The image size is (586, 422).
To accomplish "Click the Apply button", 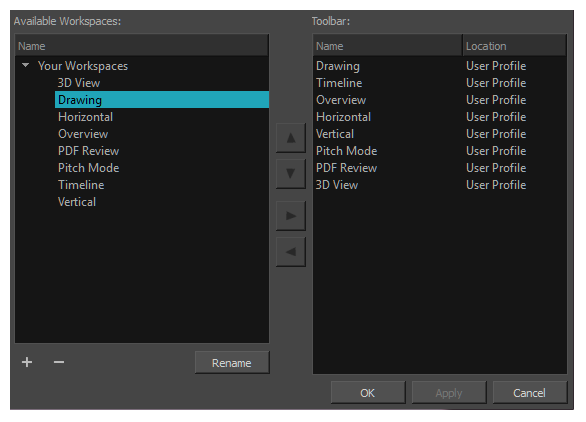I will tap(449, 392).
